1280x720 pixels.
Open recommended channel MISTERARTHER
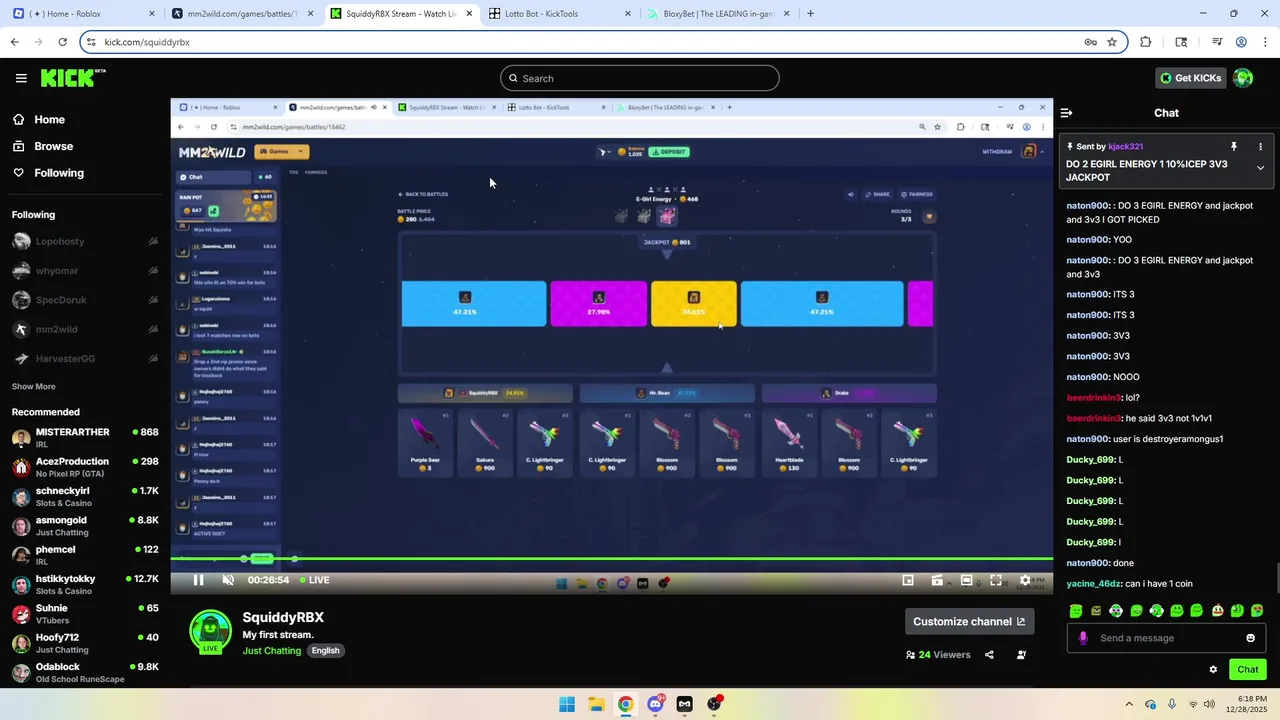[85, 438]
